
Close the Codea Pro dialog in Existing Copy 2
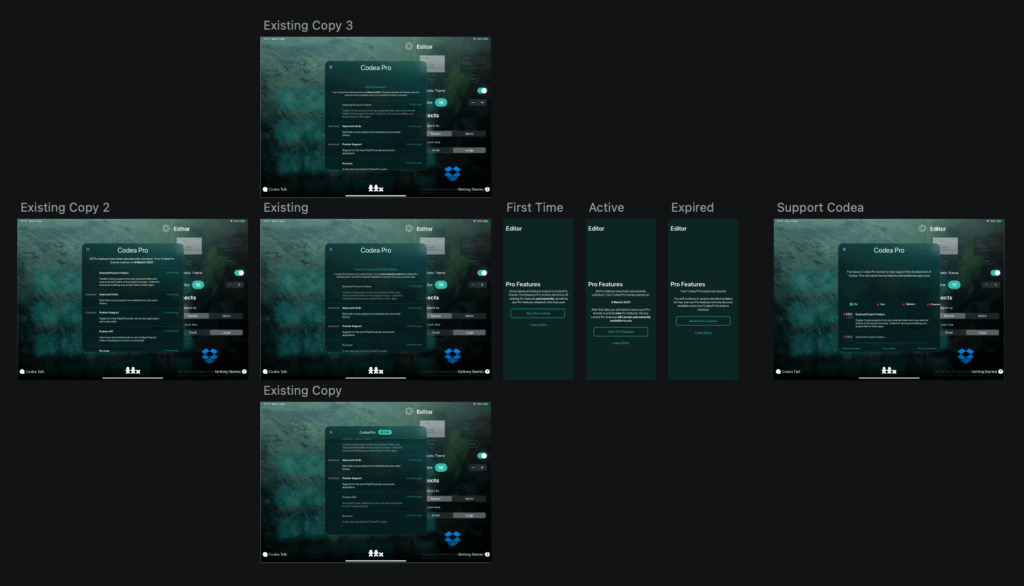88,250
